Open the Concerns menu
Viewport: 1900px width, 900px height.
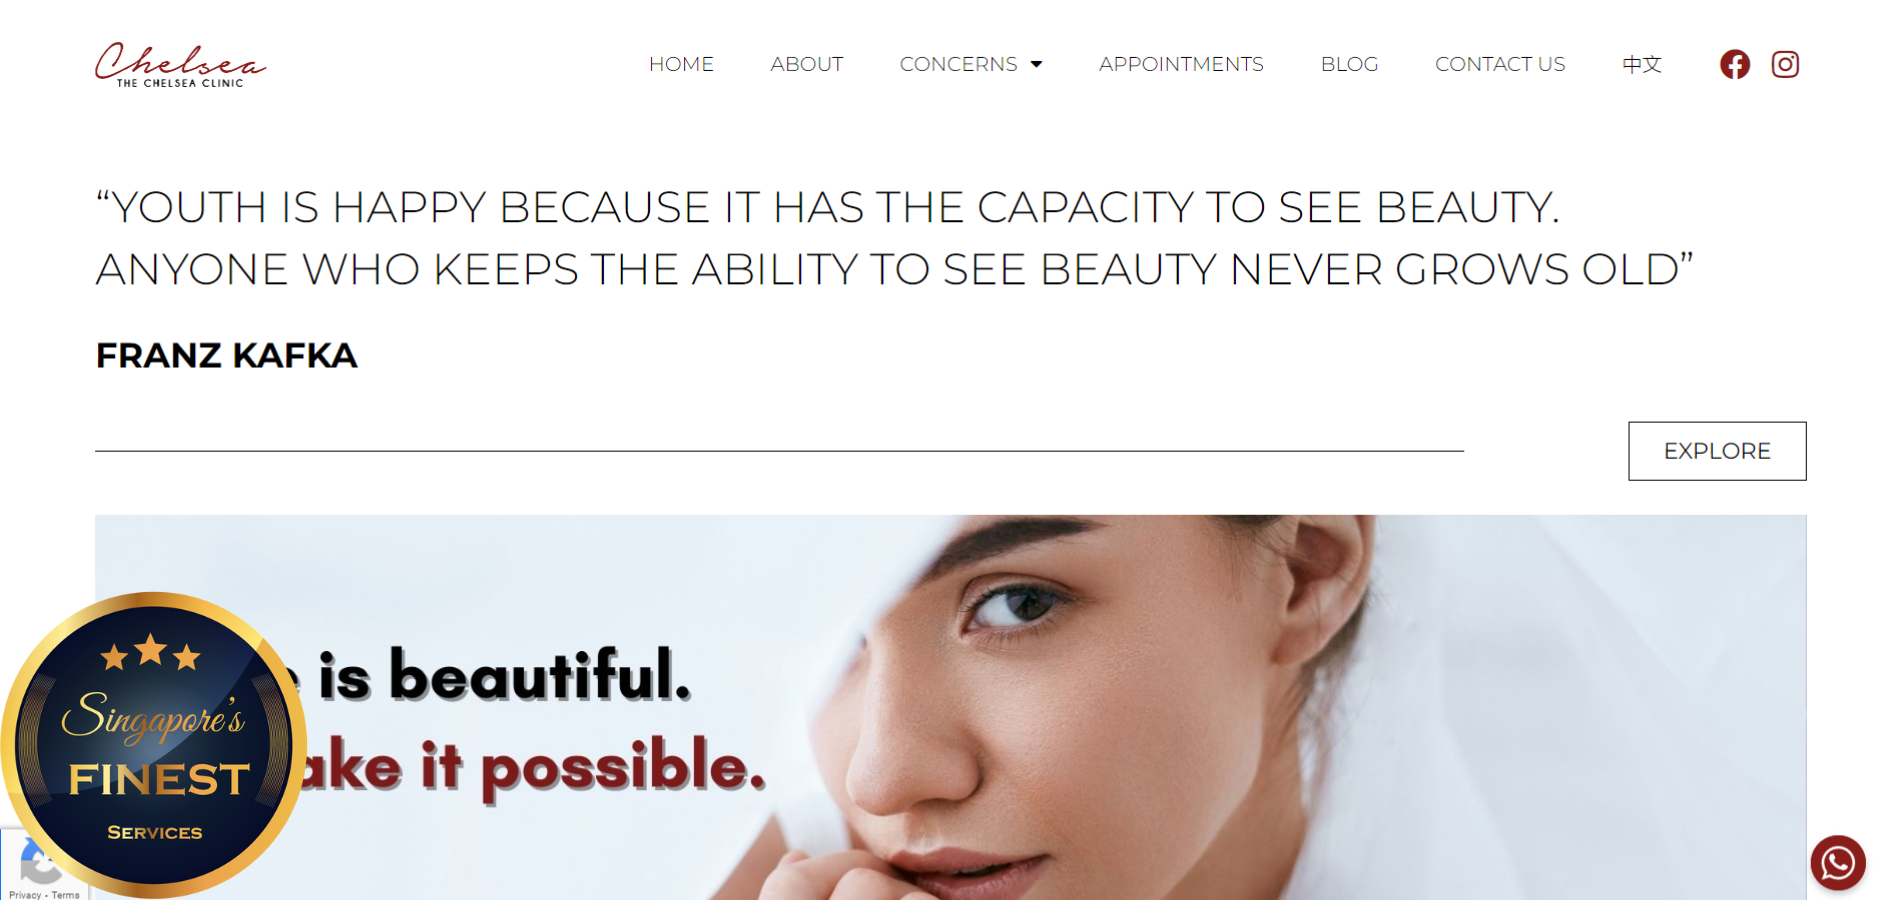(958, 64)
